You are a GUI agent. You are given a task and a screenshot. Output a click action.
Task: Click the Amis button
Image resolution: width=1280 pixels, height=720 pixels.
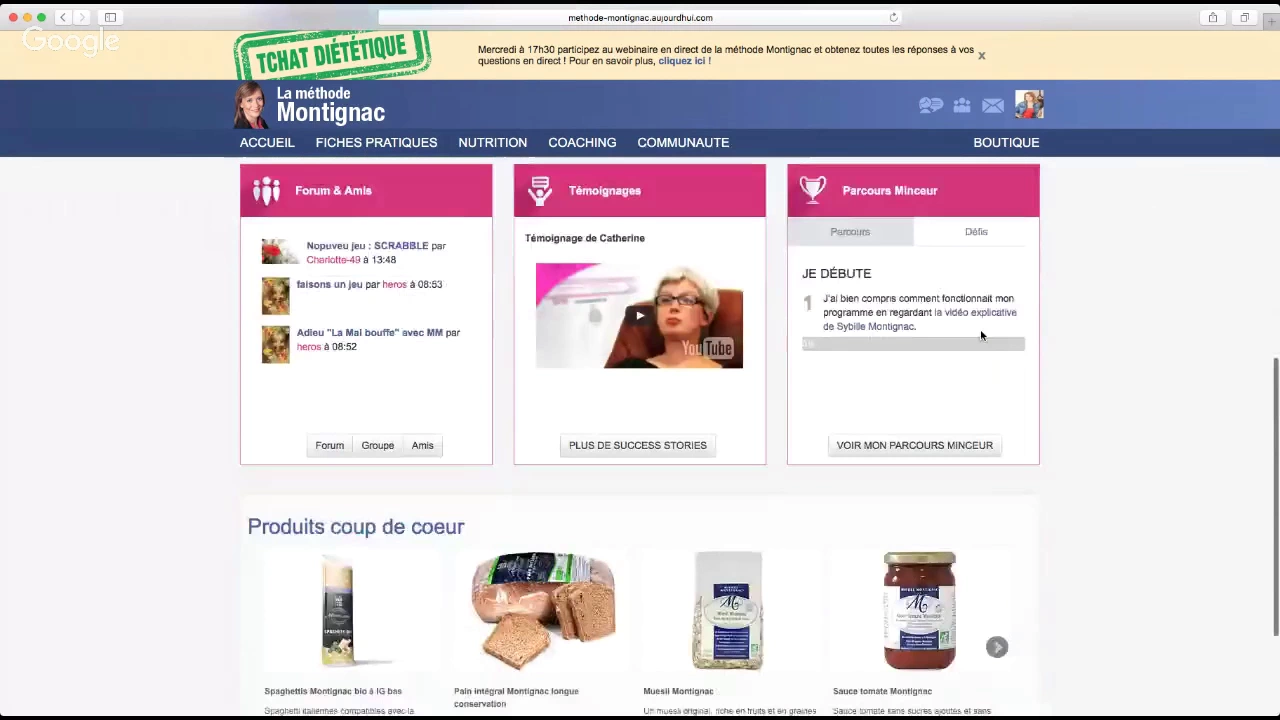click(422, 445)
